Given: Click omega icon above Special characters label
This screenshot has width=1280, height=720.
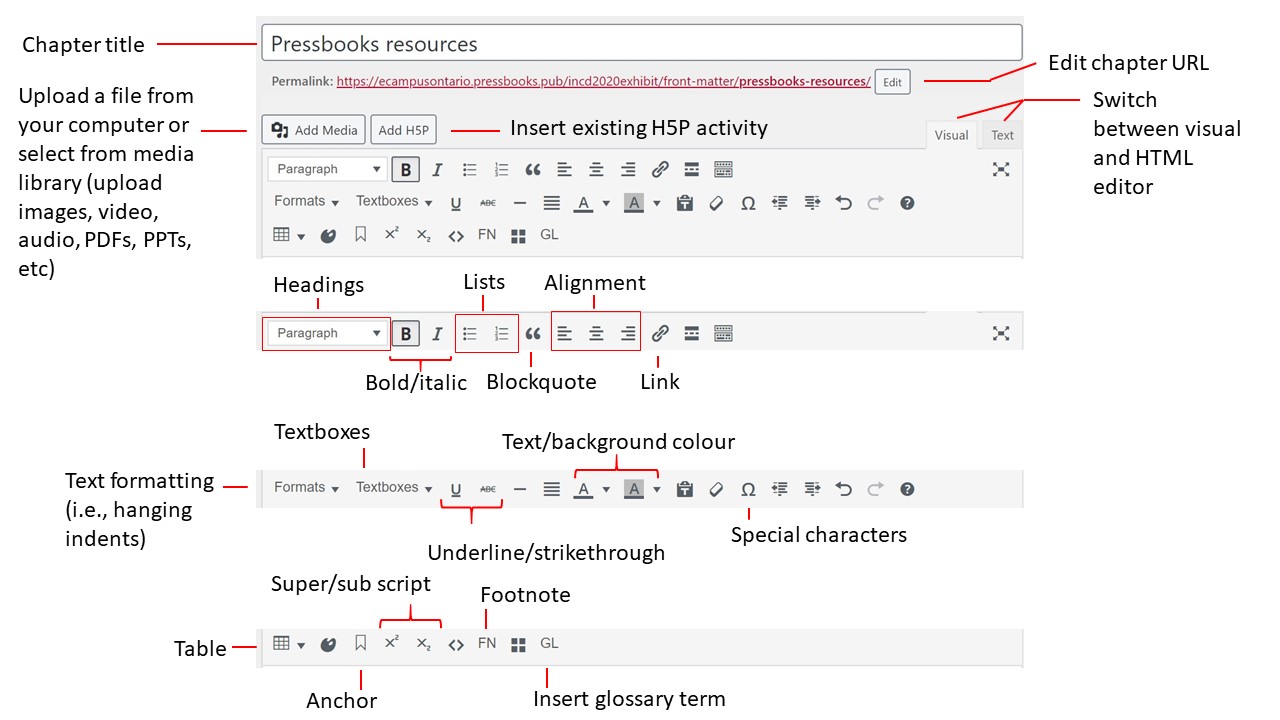Looking at the screenshot, I should pos(748,489).
